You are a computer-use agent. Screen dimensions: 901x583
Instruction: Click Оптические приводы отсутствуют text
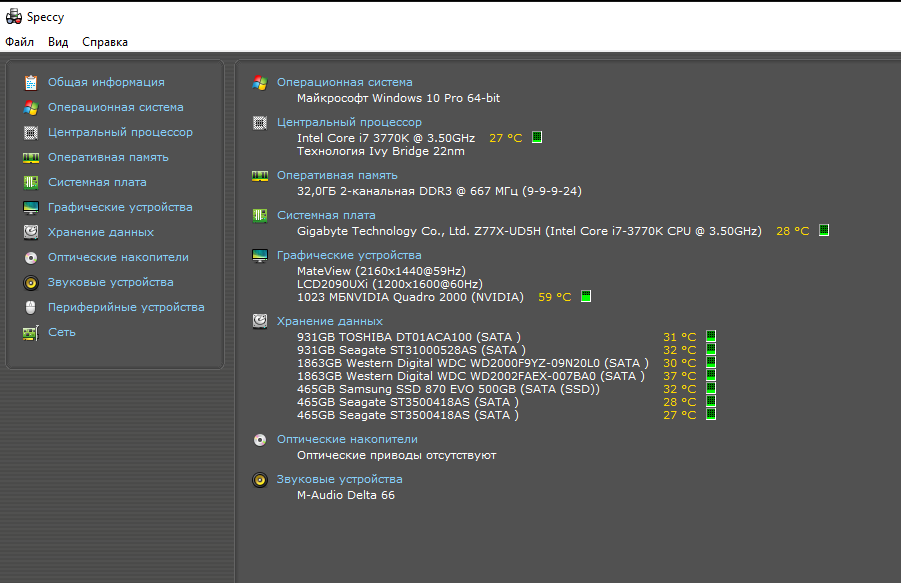tap(396, 455)
